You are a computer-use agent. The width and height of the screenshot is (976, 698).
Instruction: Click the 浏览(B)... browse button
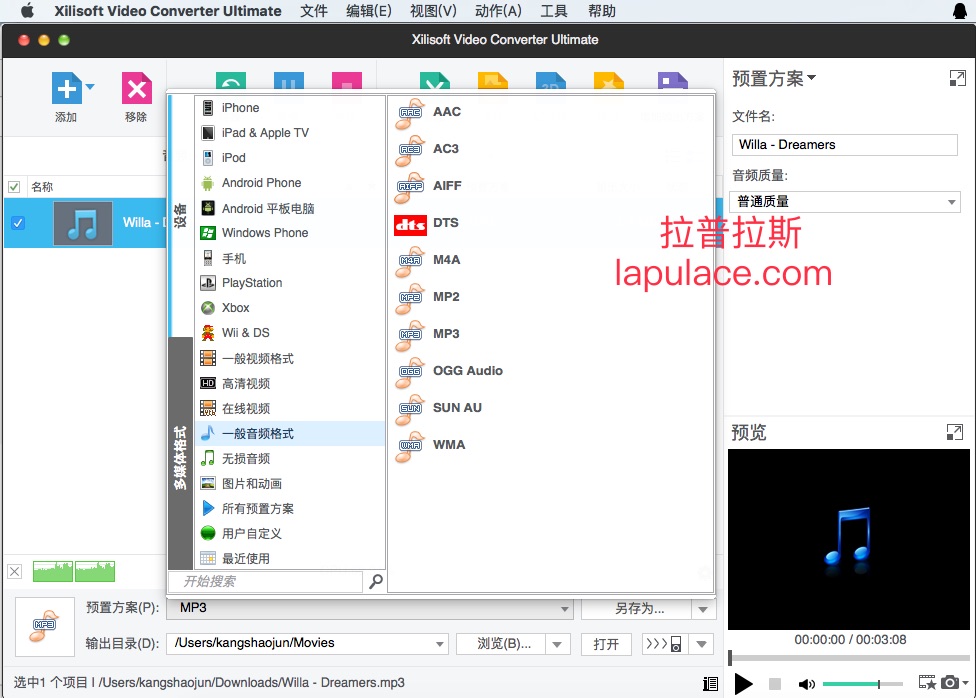coord(503,644)
